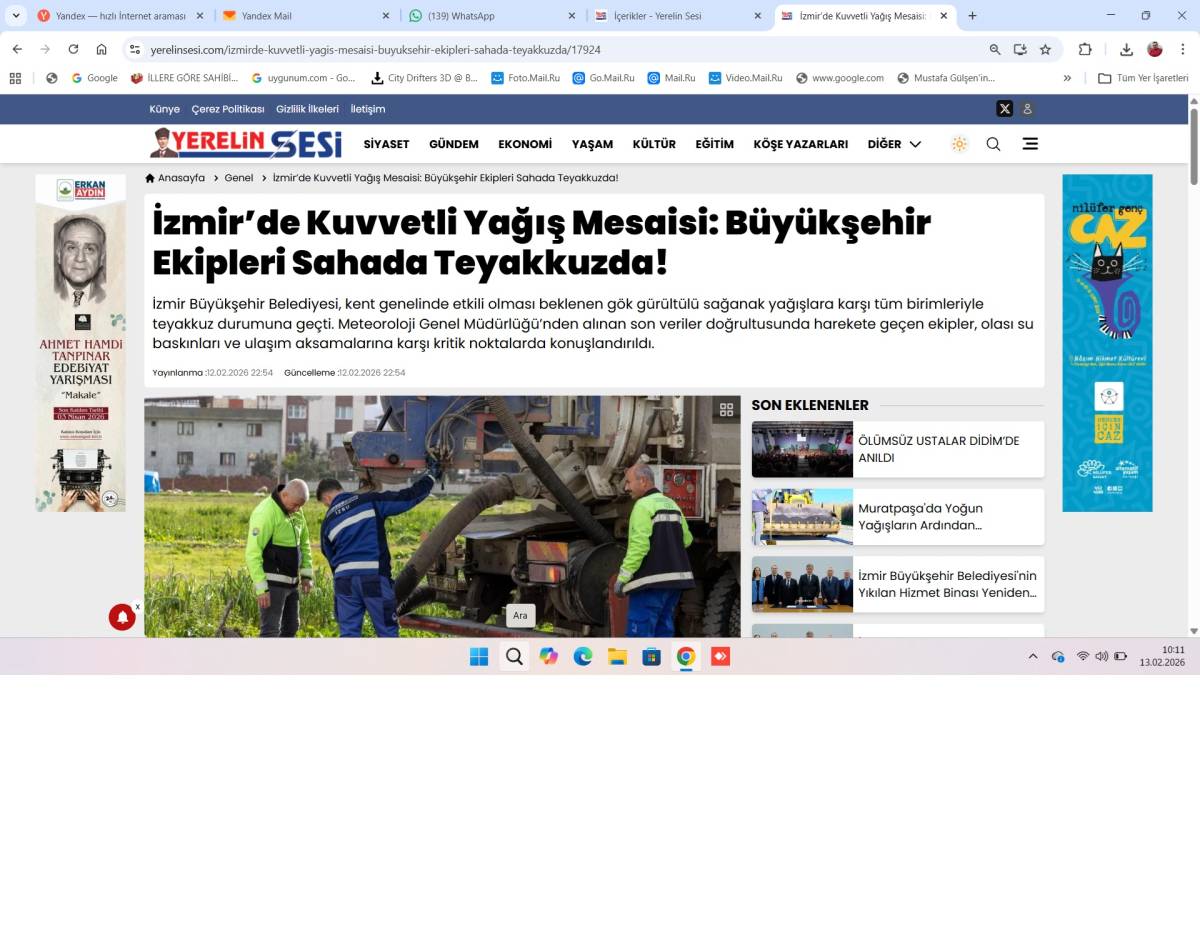Expand the hidden bookmarks overflow chevron
This screenshot has height=940, width=1200.
1067,78
